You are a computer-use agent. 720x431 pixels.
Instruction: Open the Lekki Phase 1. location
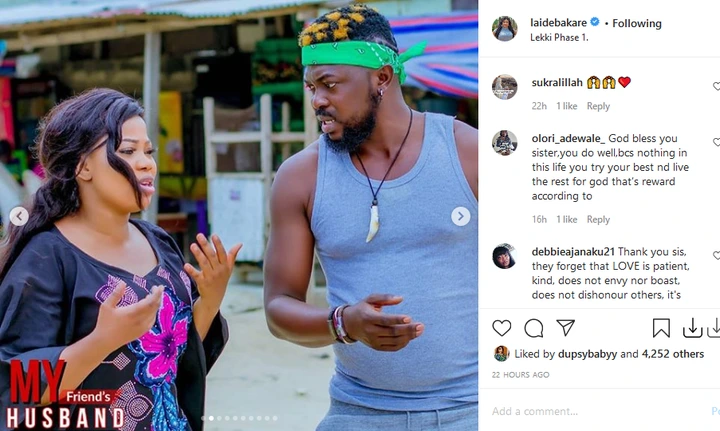pyautogui.click(x=559, y=38)
